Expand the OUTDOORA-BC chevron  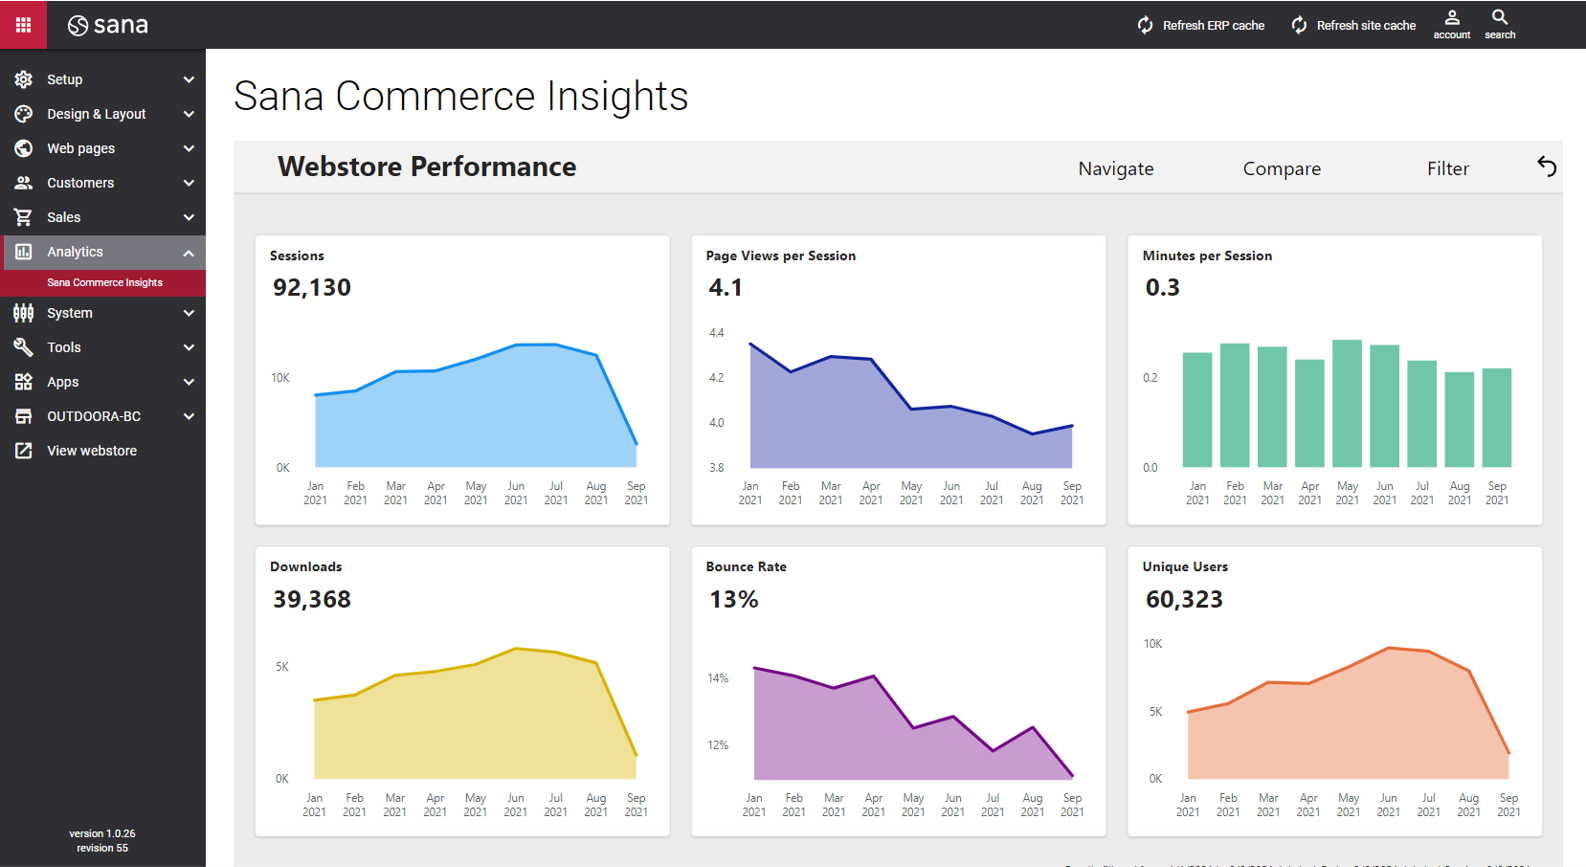tap(188, 417)
